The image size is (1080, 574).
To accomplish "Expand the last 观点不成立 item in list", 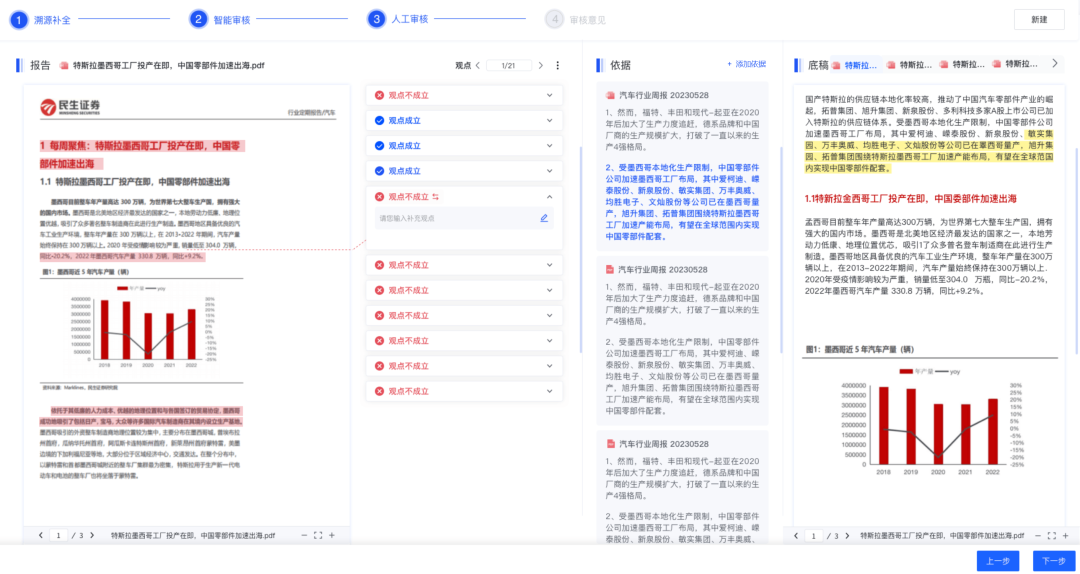I will pos(549,391).
